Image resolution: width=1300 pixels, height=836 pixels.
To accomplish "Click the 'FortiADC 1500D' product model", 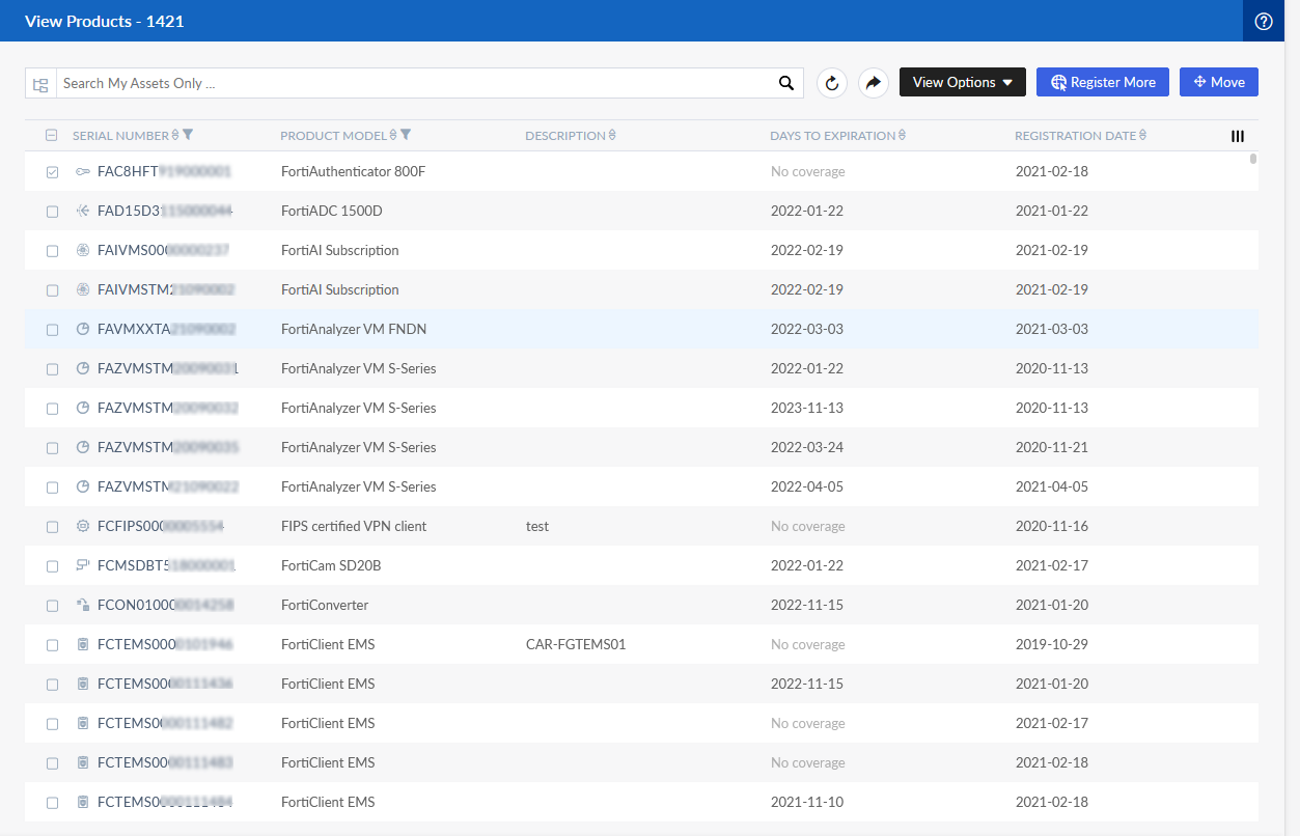I will click(332, 211).
